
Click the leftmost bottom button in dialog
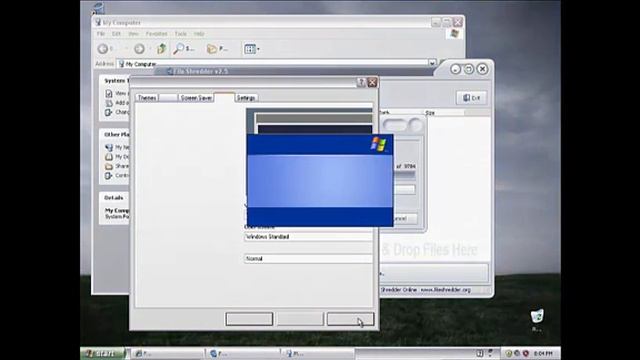tap(249, 319)
